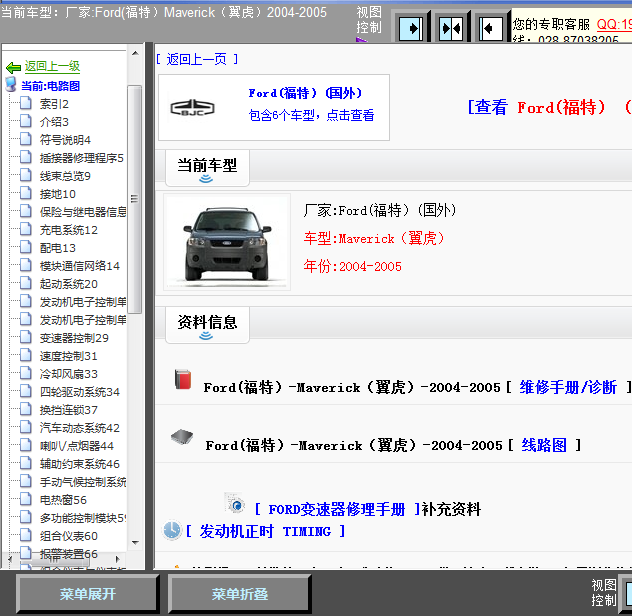The height and width of the screenshot is (616, 632).
Task: View 包含6个车型 list link
Action: (x=311, y=115)
